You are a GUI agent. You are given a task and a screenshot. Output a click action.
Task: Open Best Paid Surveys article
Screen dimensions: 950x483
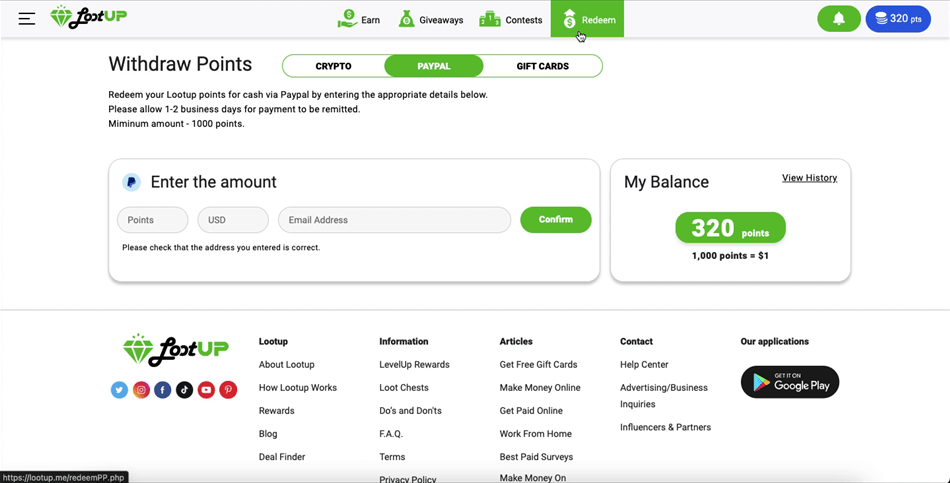(536, 456)
